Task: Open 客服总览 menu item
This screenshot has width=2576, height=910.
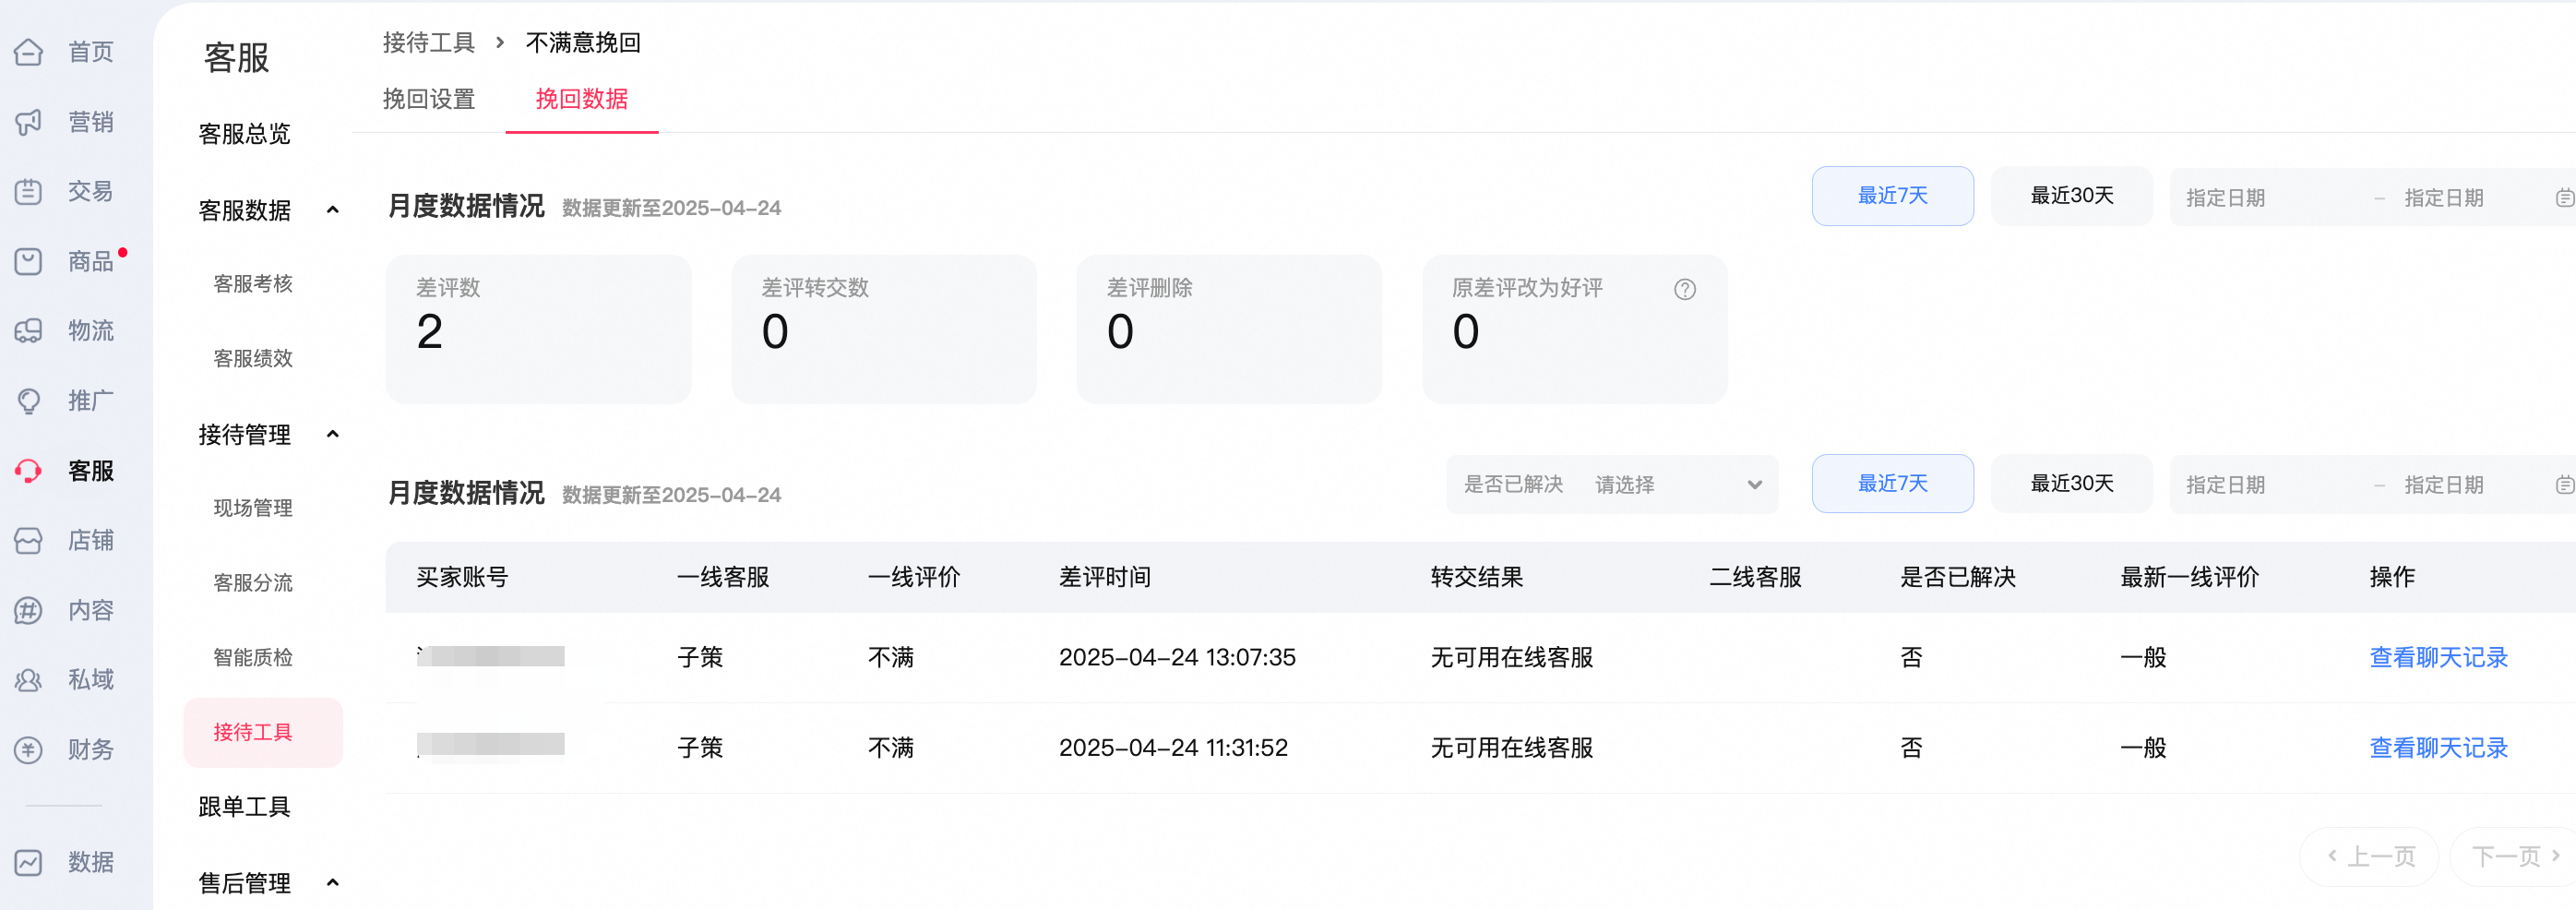Action: point(244,134)
